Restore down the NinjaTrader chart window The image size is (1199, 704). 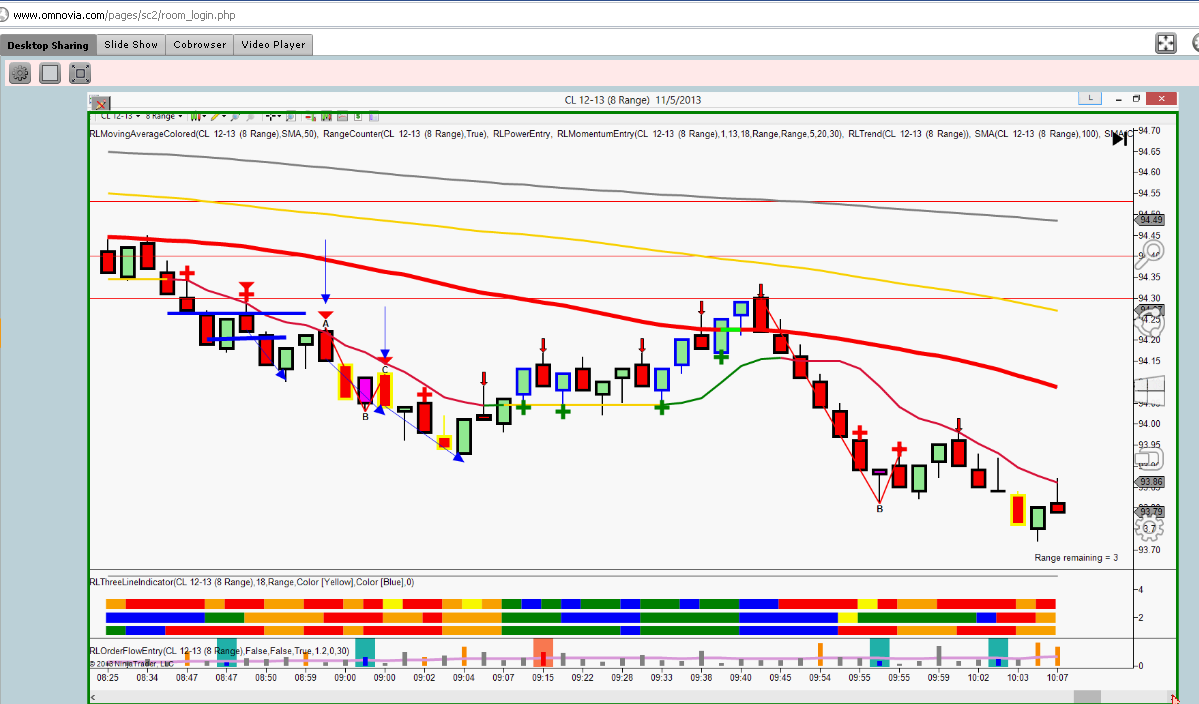pos(1137,99)
